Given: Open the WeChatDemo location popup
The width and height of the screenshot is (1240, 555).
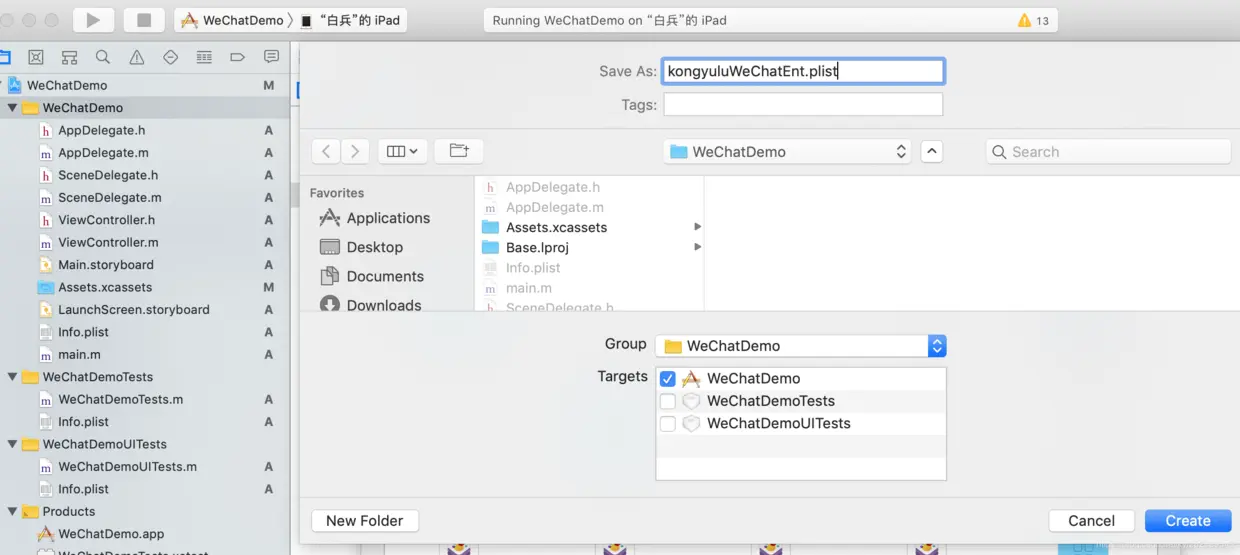Looking at the screenshot, I should (788, 152).
